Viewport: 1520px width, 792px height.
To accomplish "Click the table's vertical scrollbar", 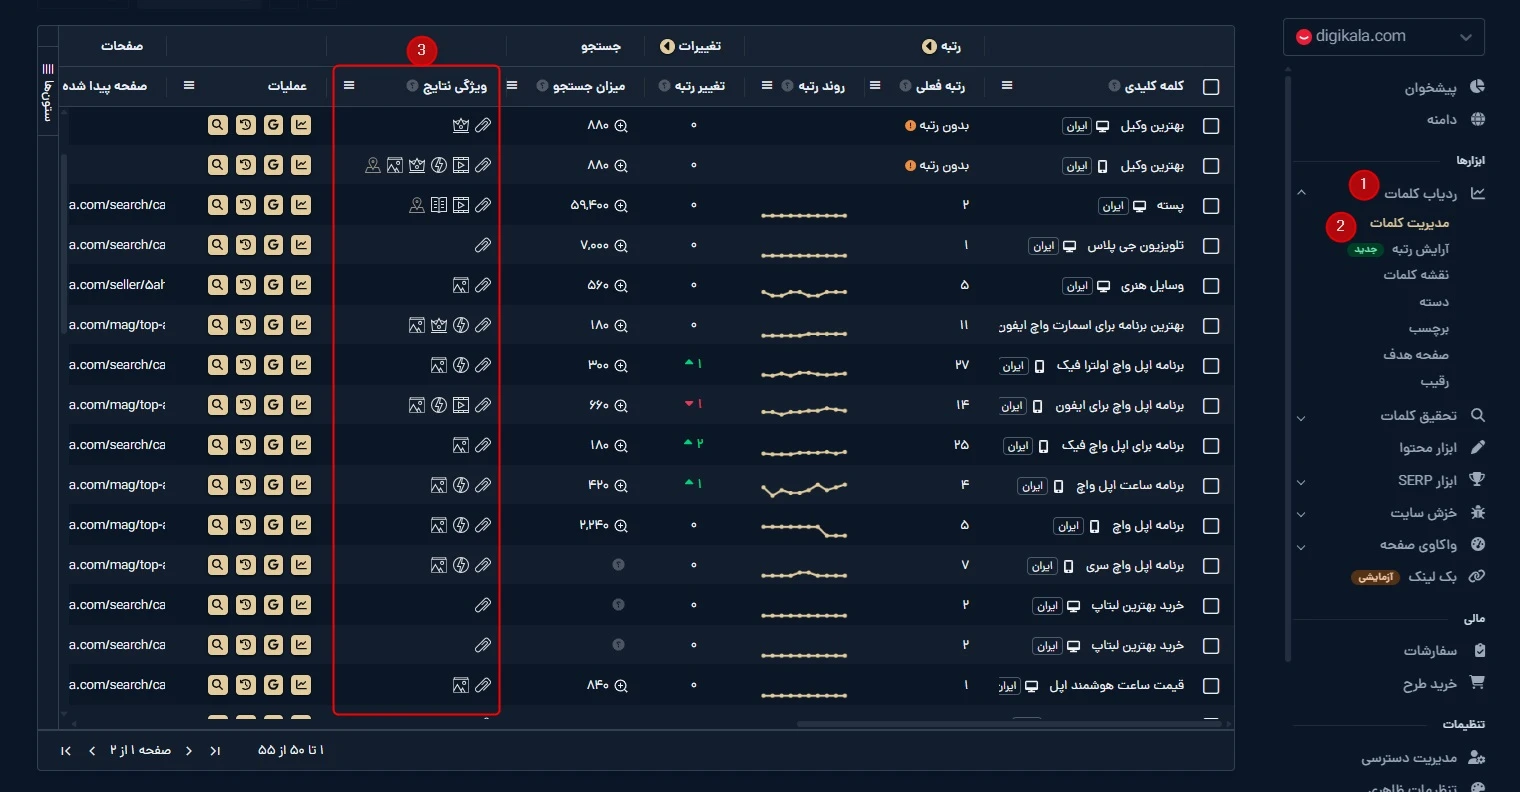I will (x=65, y=244).
